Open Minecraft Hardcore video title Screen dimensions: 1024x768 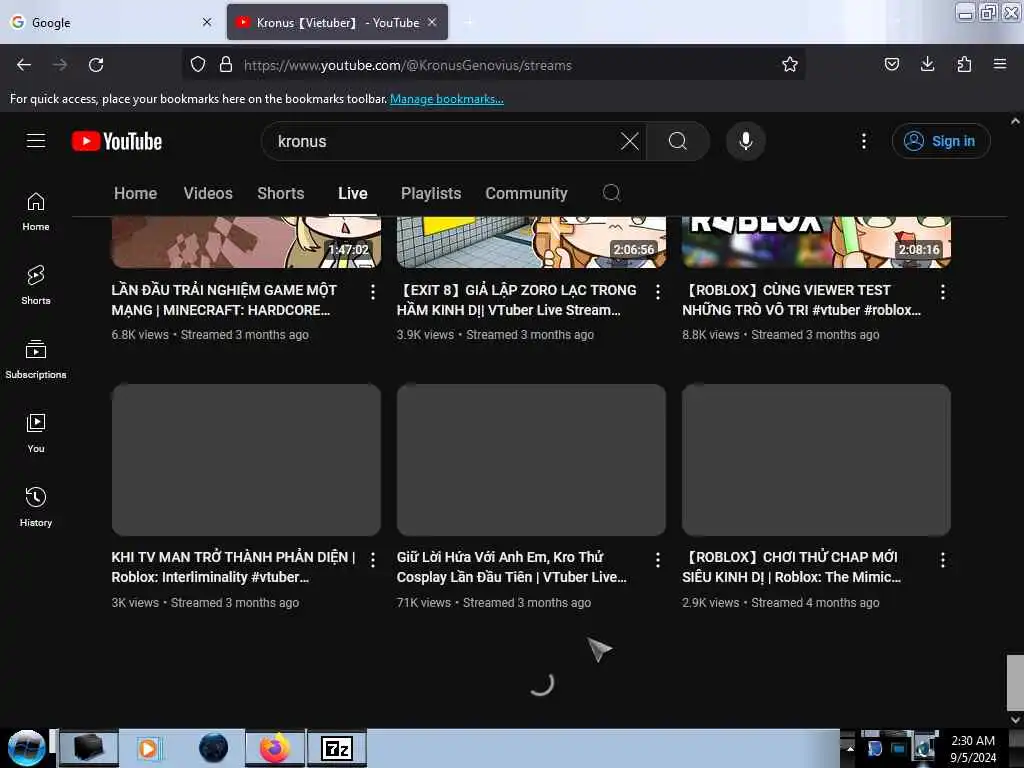click(x=224, y=300)
